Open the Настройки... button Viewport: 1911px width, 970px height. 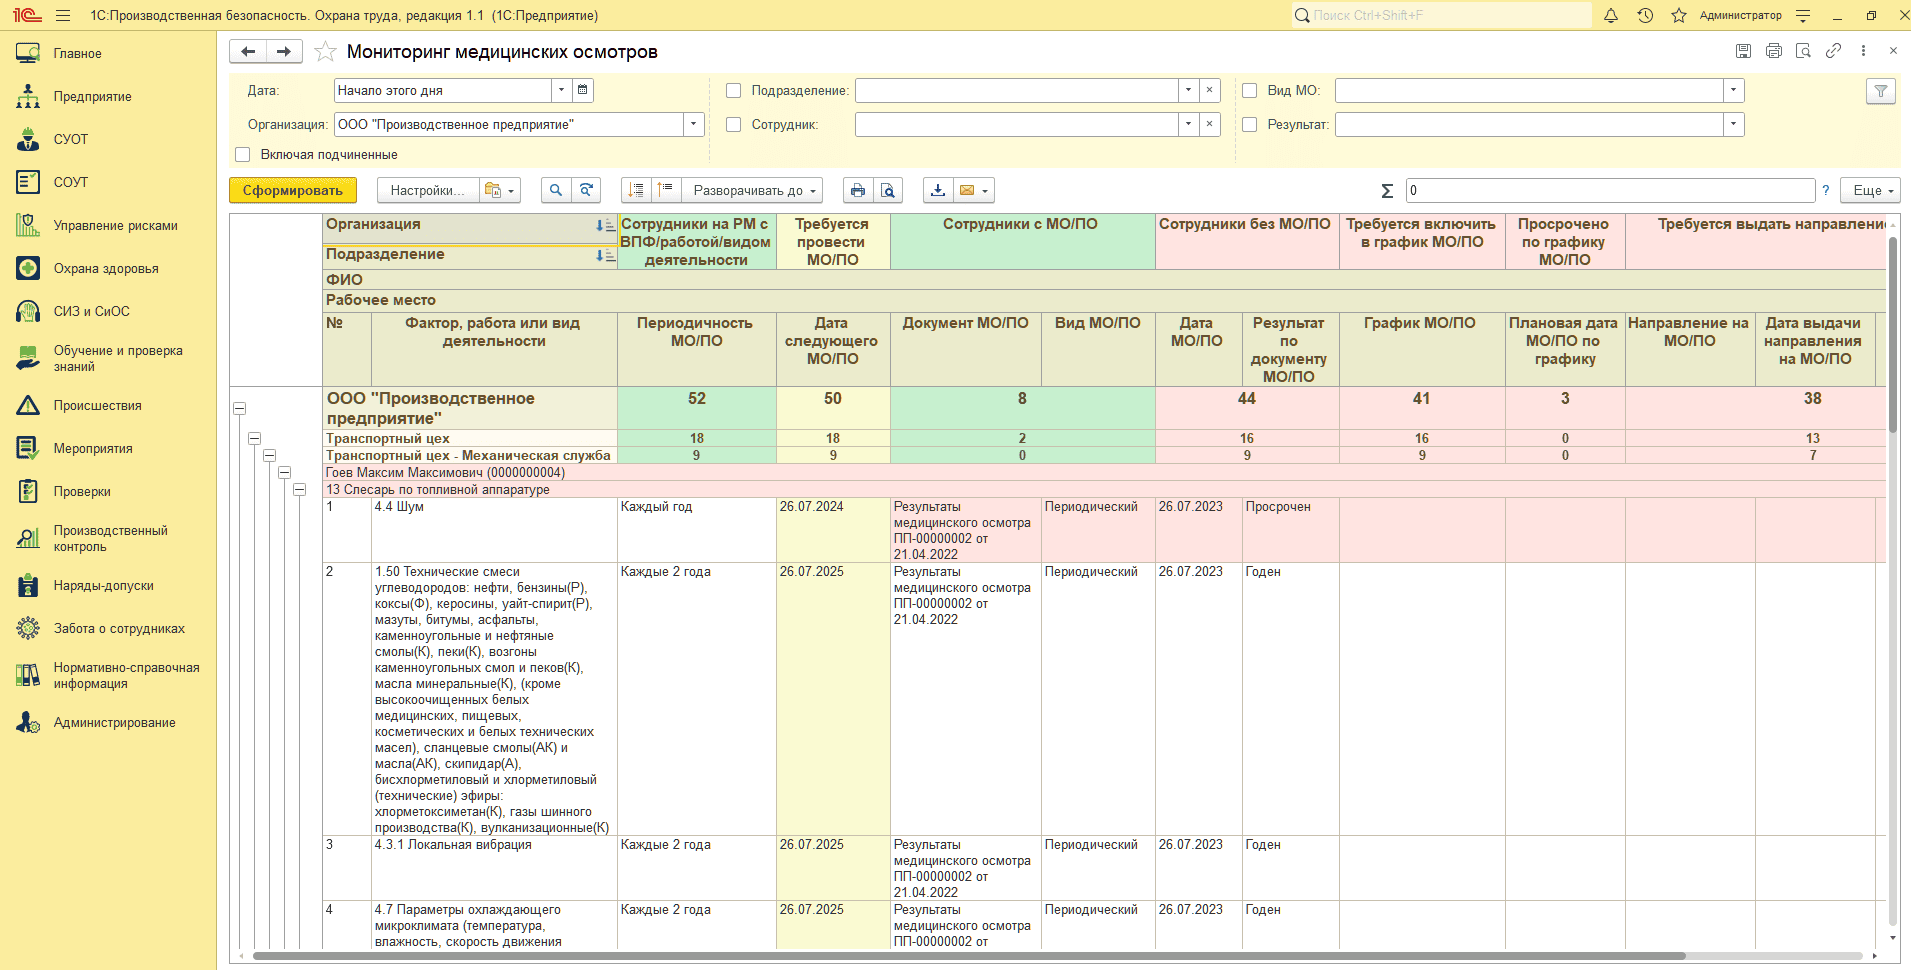tap(427, 190)
